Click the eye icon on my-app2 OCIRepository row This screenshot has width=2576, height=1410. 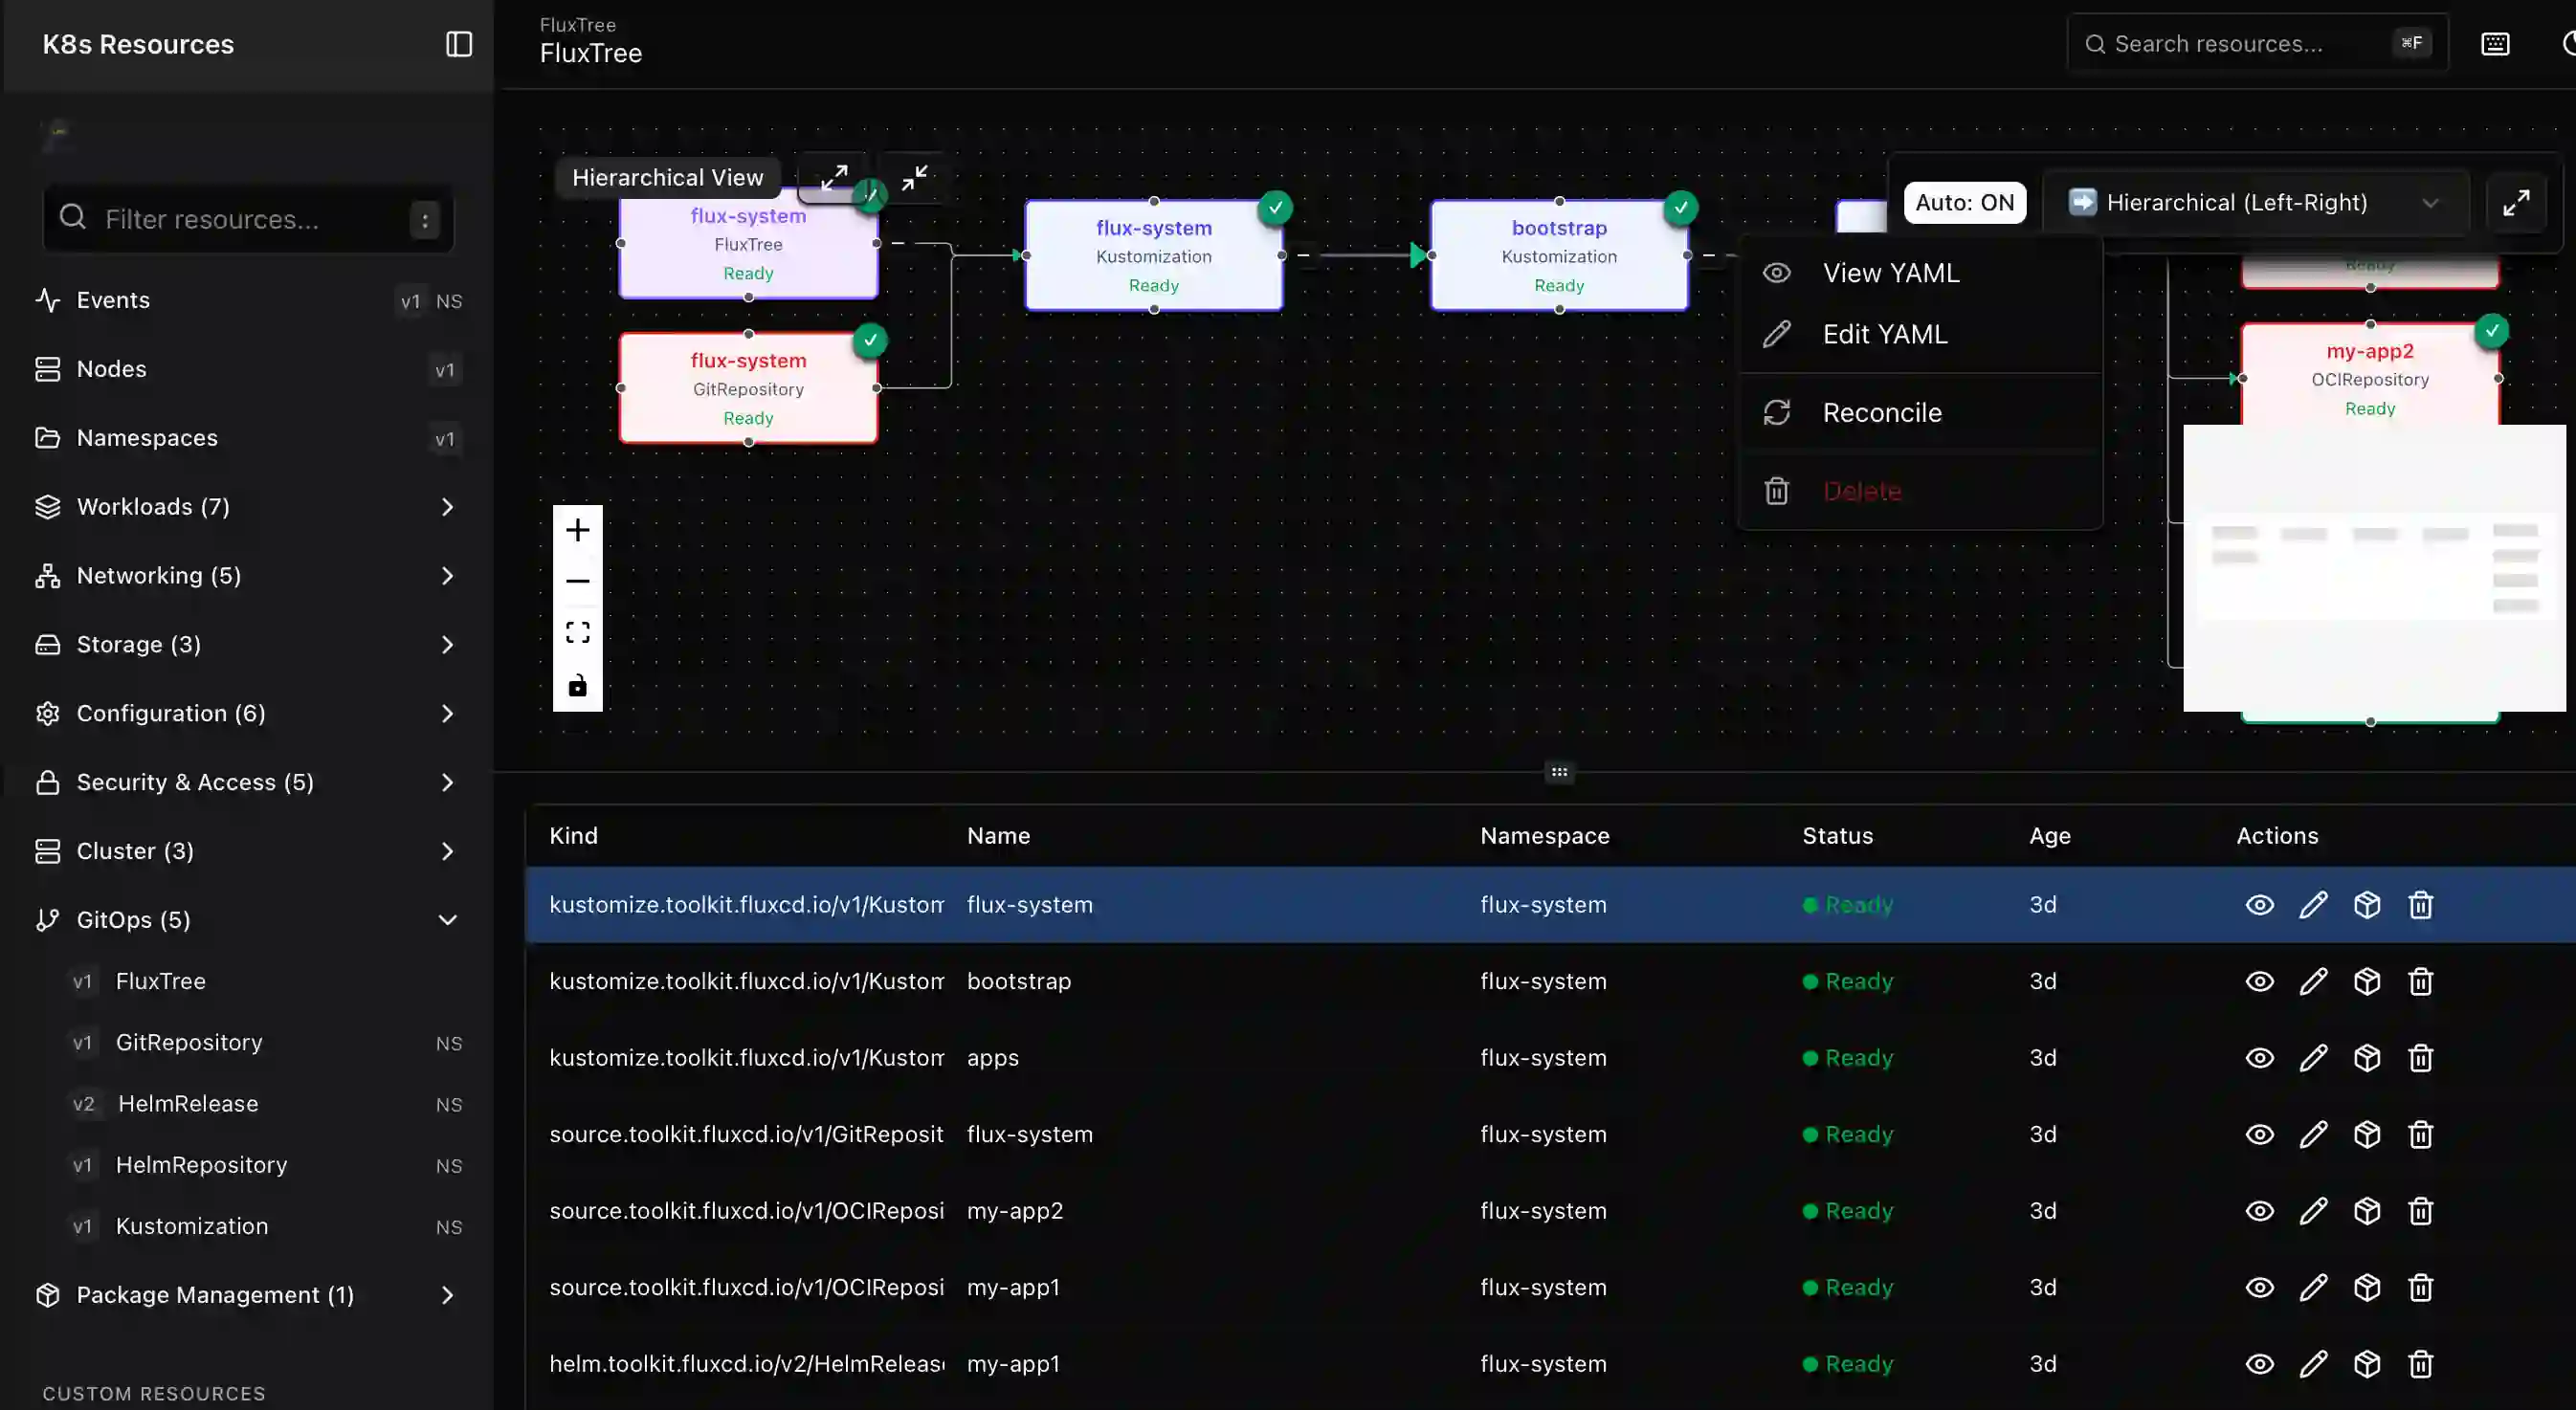tap(2259, 1211)
